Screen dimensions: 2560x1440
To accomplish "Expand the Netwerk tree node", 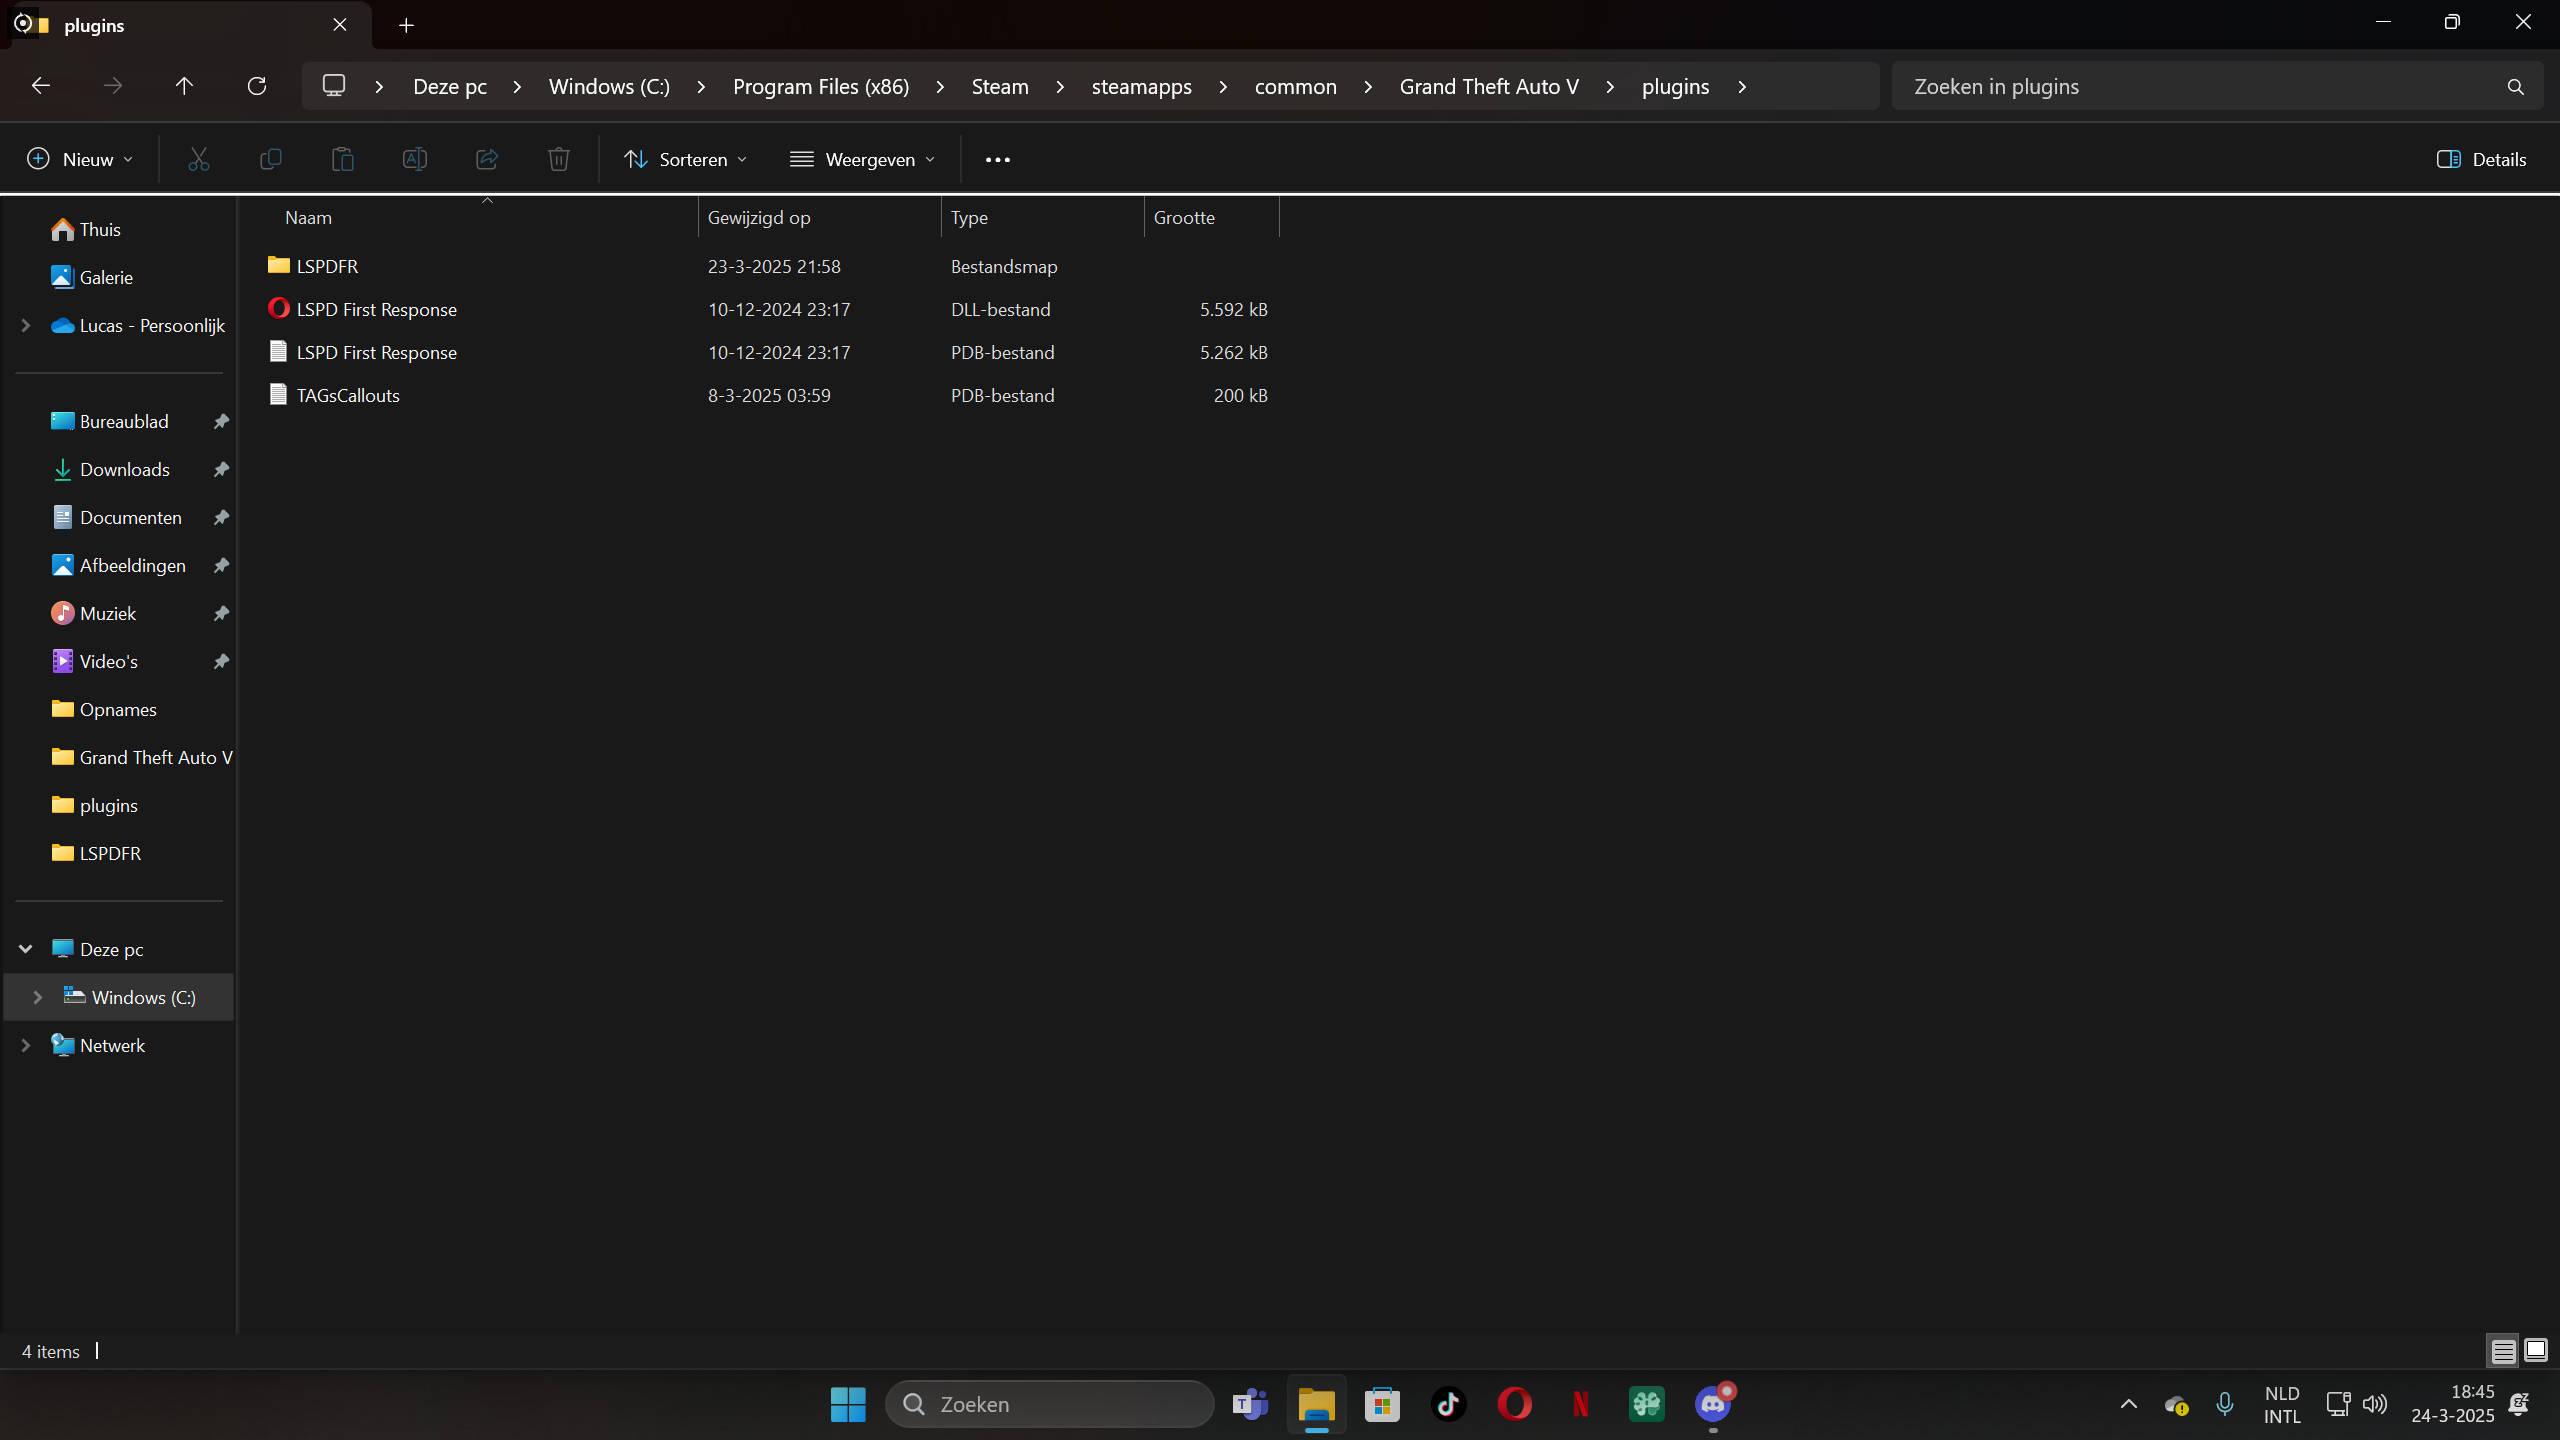I will (x=26, y=1045).
